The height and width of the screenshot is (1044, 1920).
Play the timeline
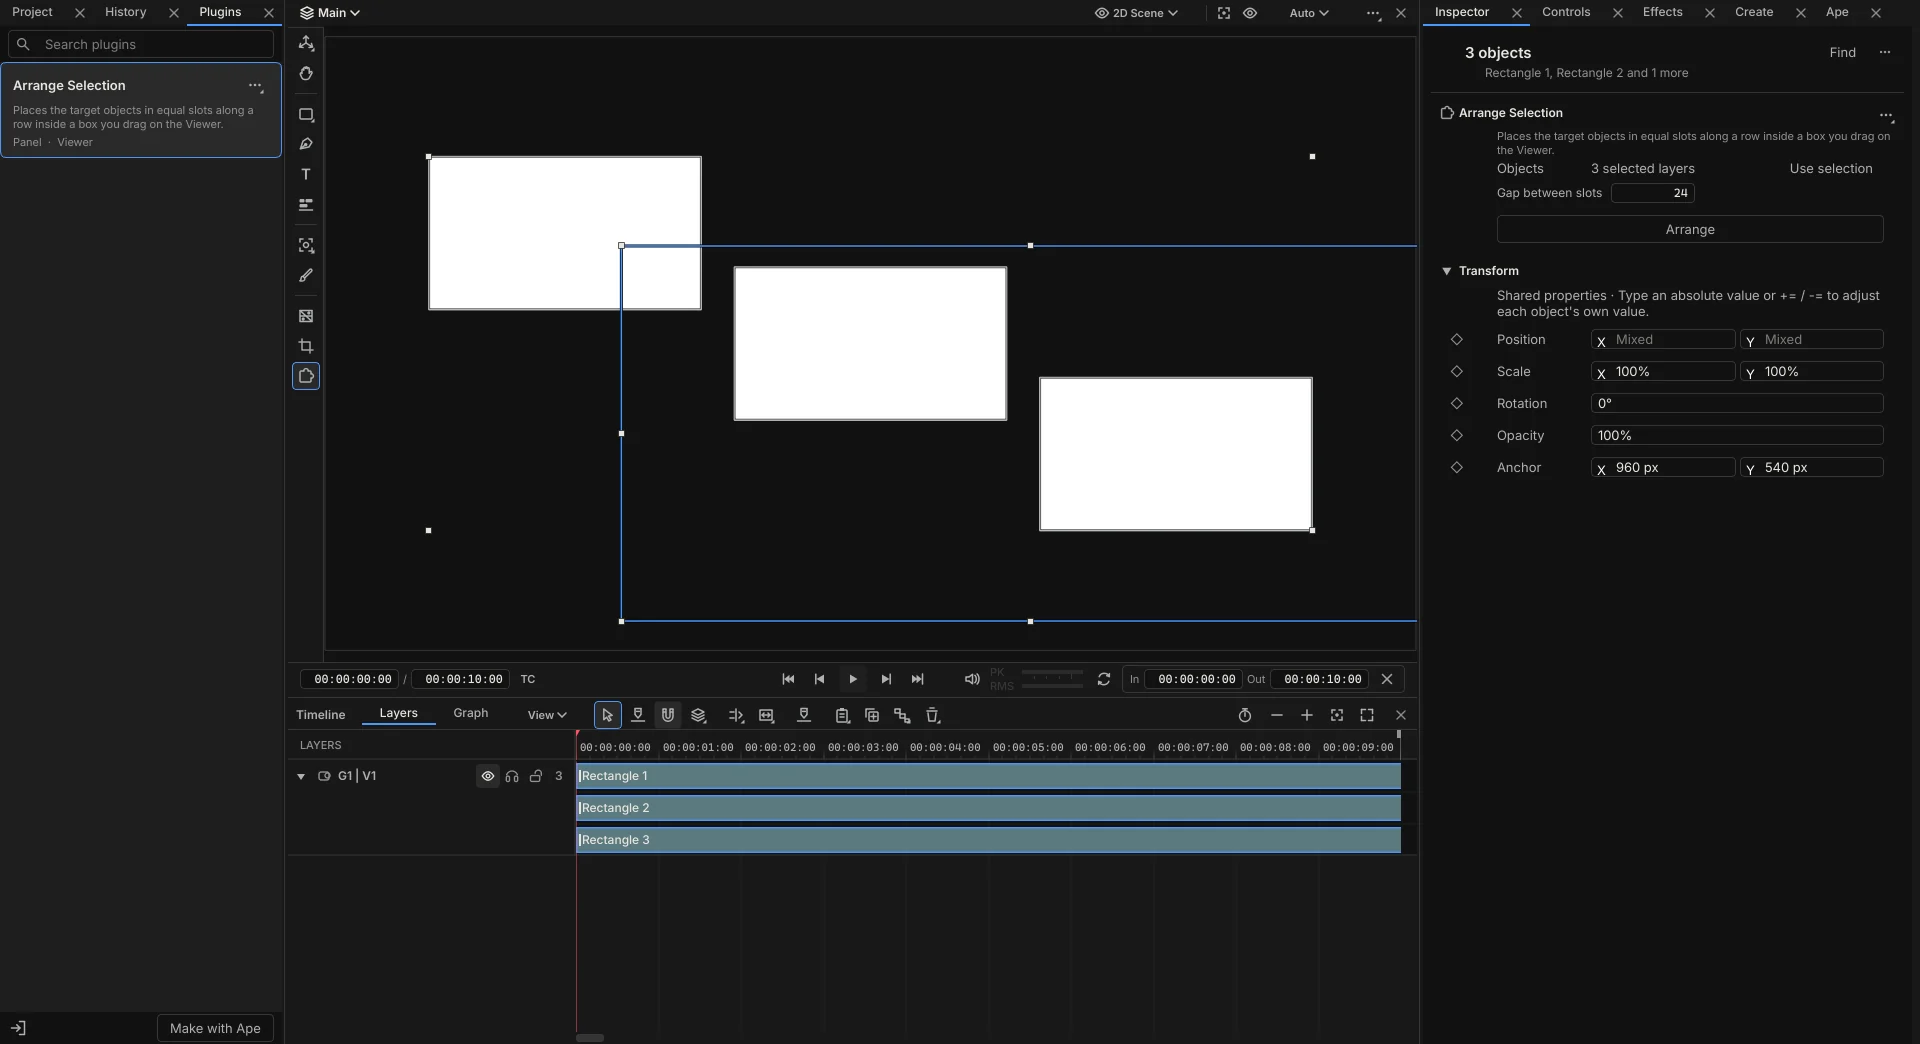(x=853, y=679)
